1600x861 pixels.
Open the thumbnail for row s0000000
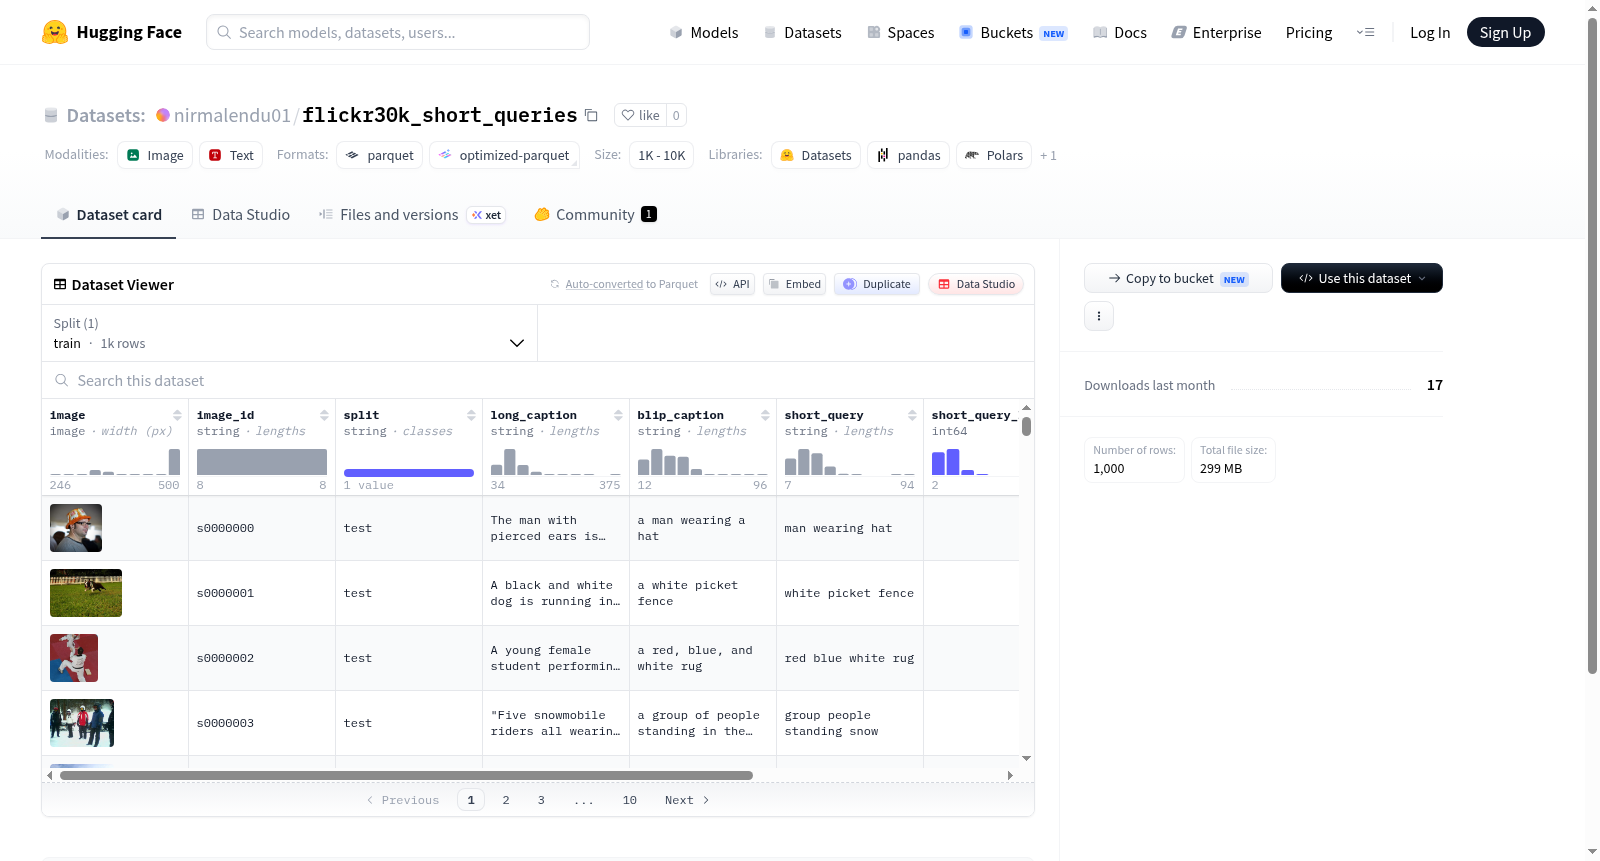pos(76,528)
